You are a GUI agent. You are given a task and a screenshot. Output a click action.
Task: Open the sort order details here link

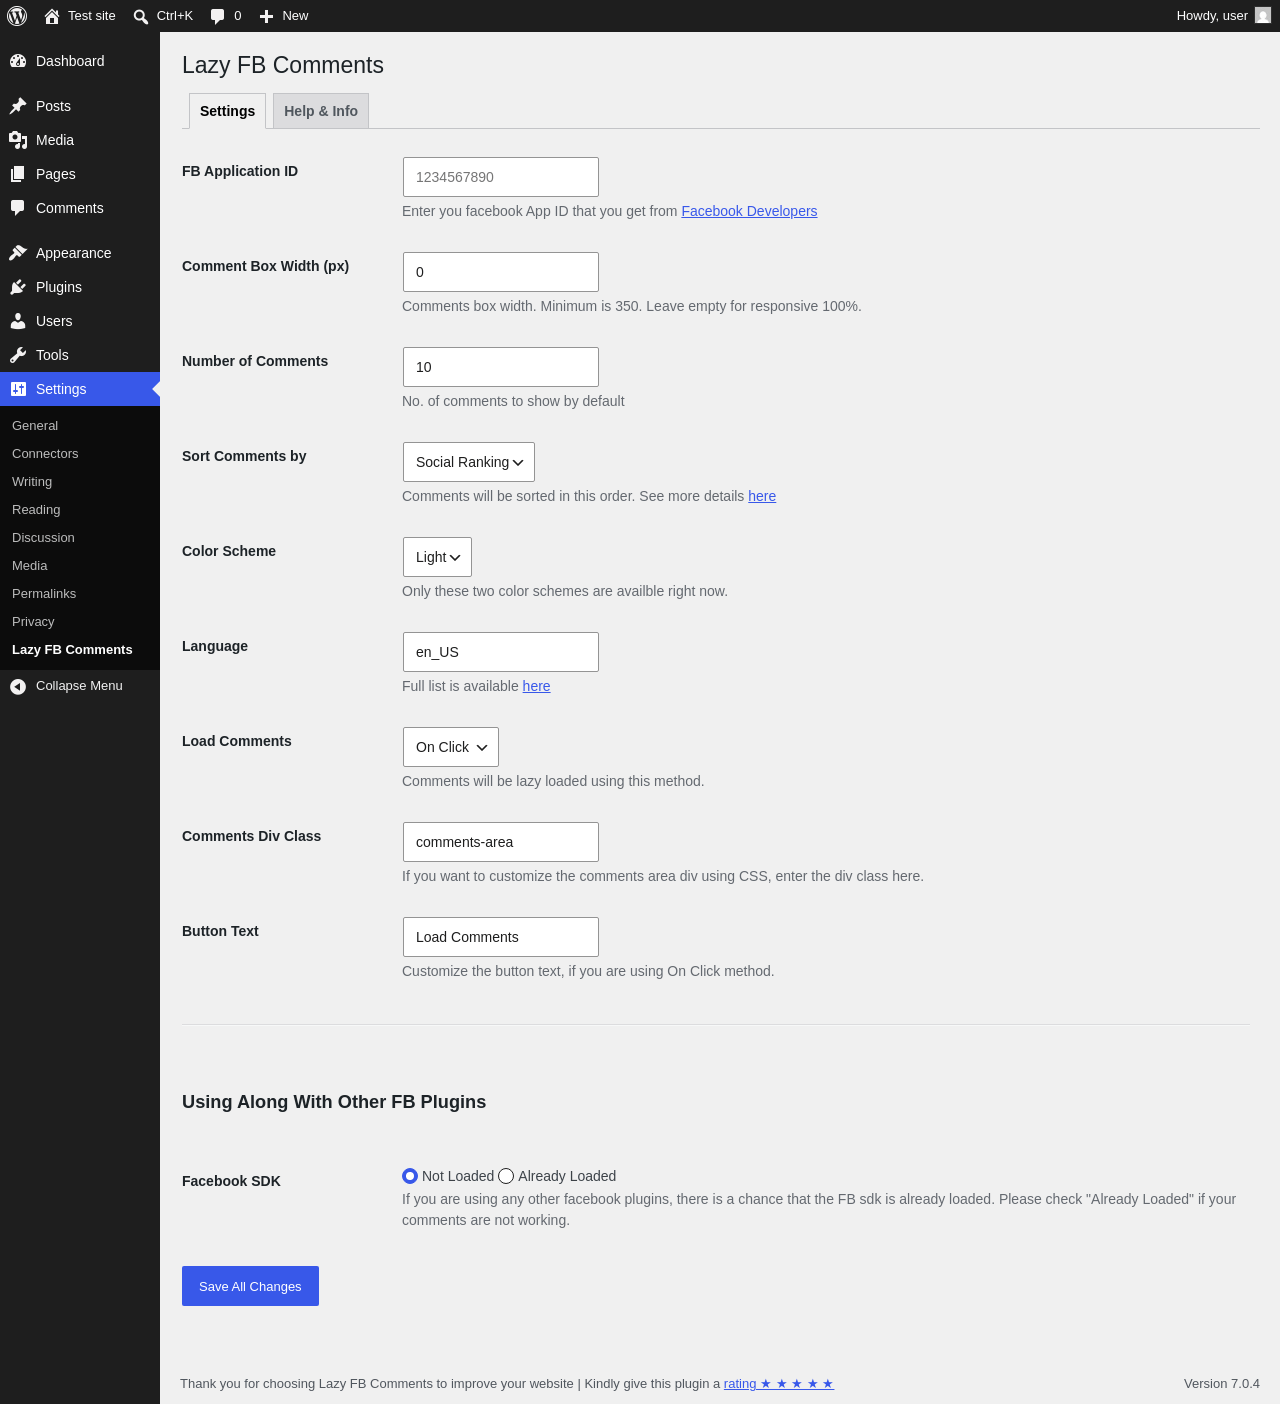(762, 496)
